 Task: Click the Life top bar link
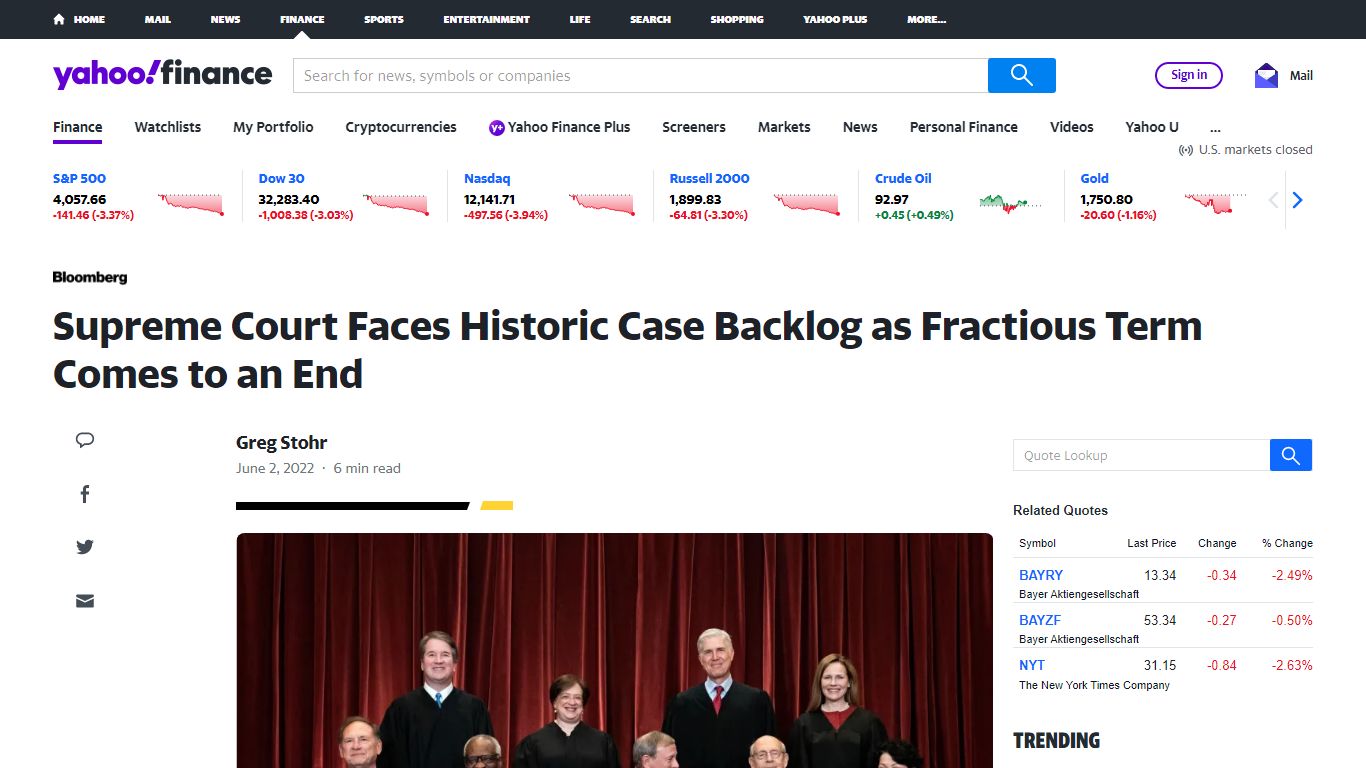(x=580, y=19)
